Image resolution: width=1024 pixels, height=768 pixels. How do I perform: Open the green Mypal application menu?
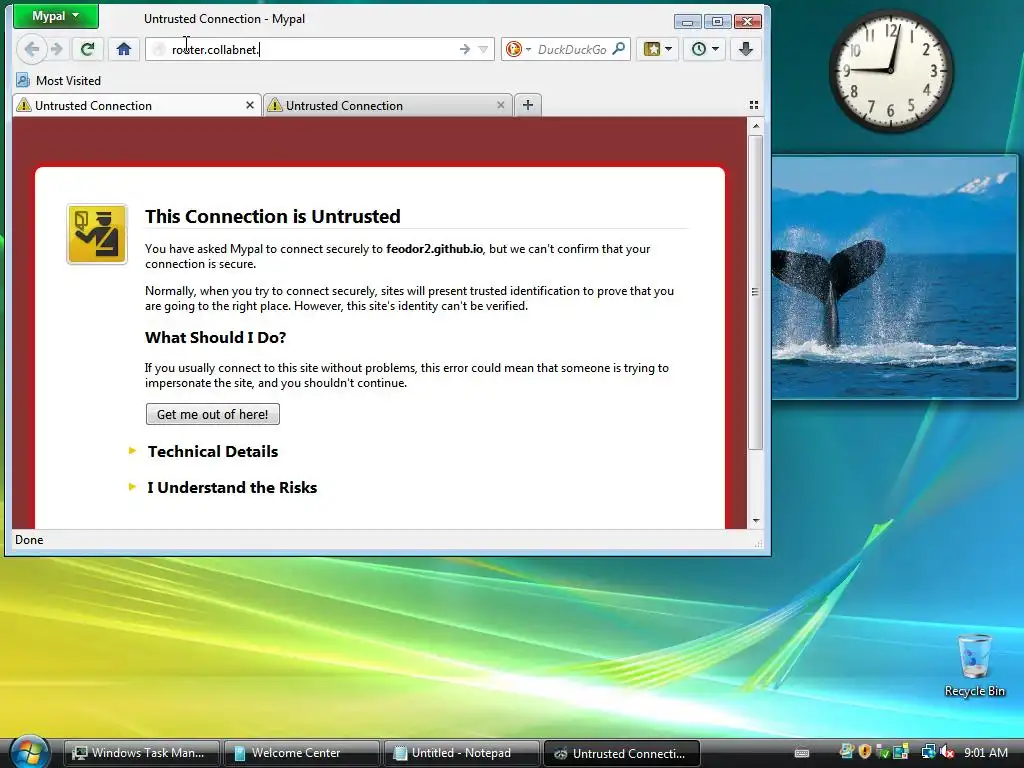coord(56,16)
